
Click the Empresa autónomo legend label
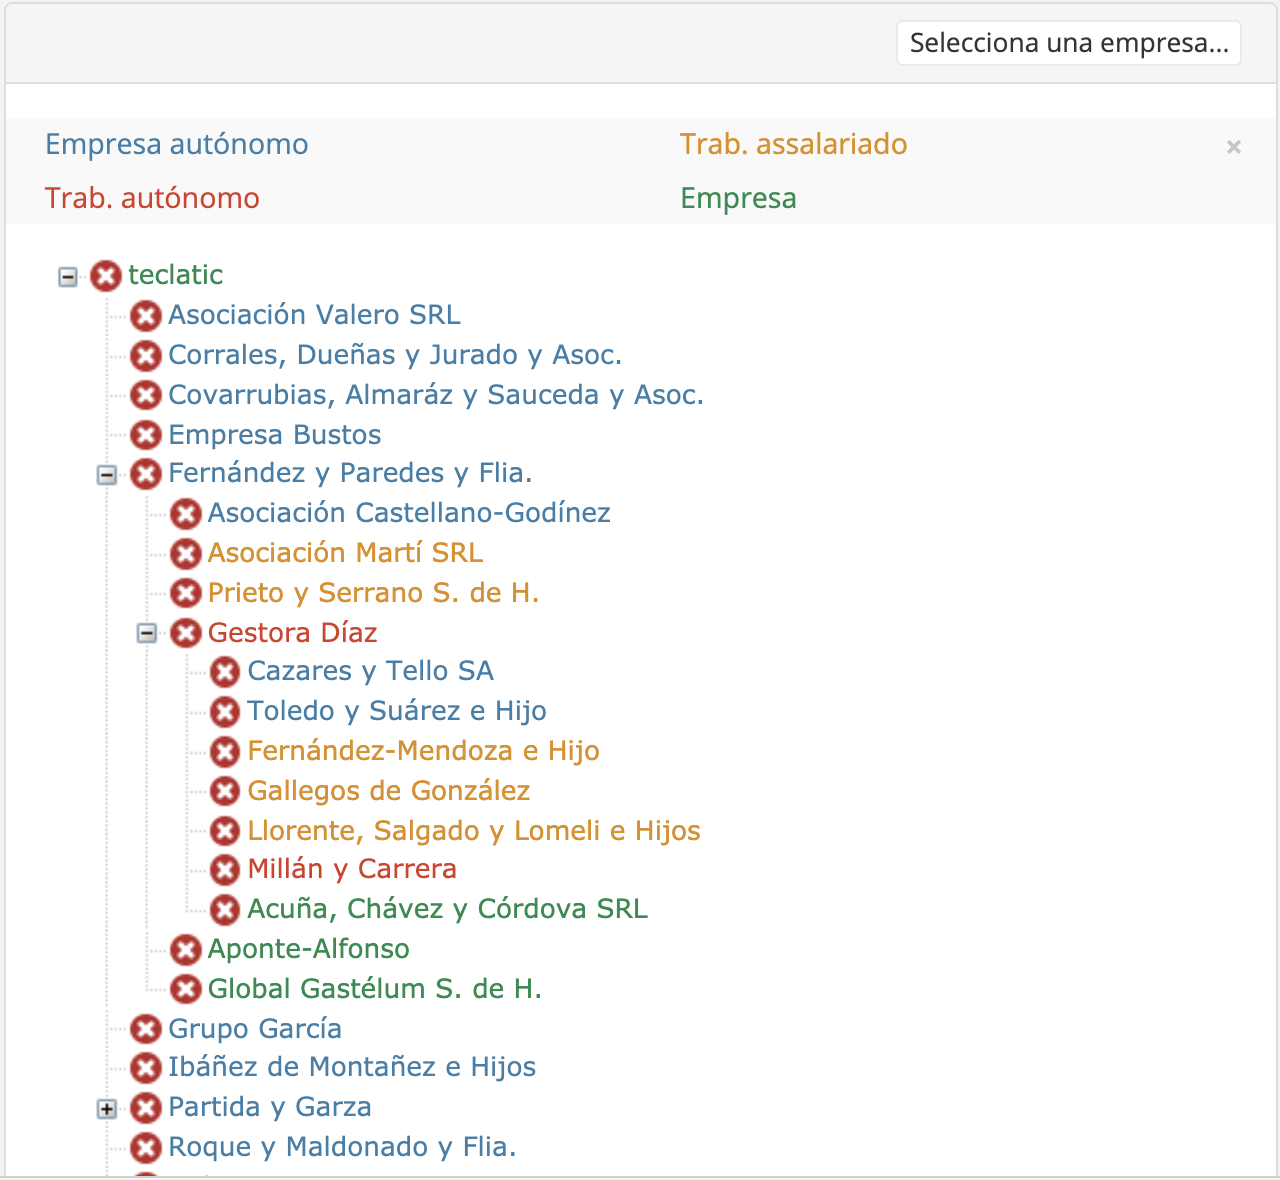(x=176, y=145)
